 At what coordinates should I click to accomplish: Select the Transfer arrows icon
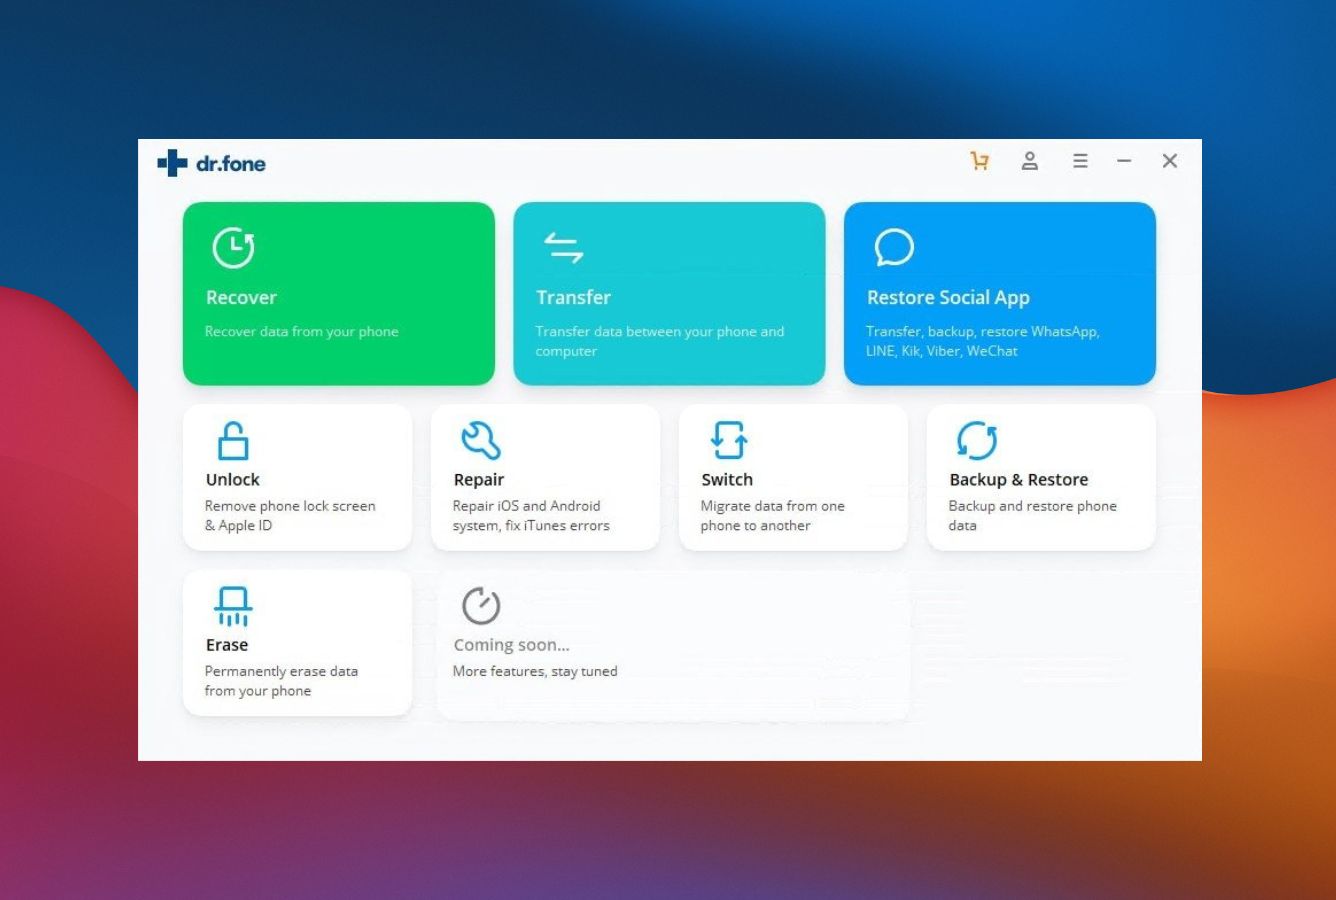click(x=563, y=247)
